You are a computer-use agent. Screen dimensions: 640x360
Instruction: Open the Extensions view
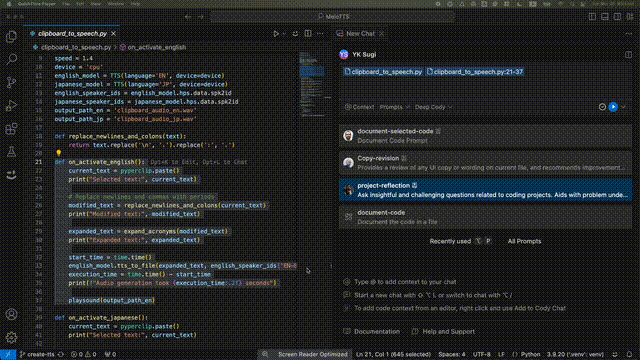pyautogui.click(x=11, y=129)
